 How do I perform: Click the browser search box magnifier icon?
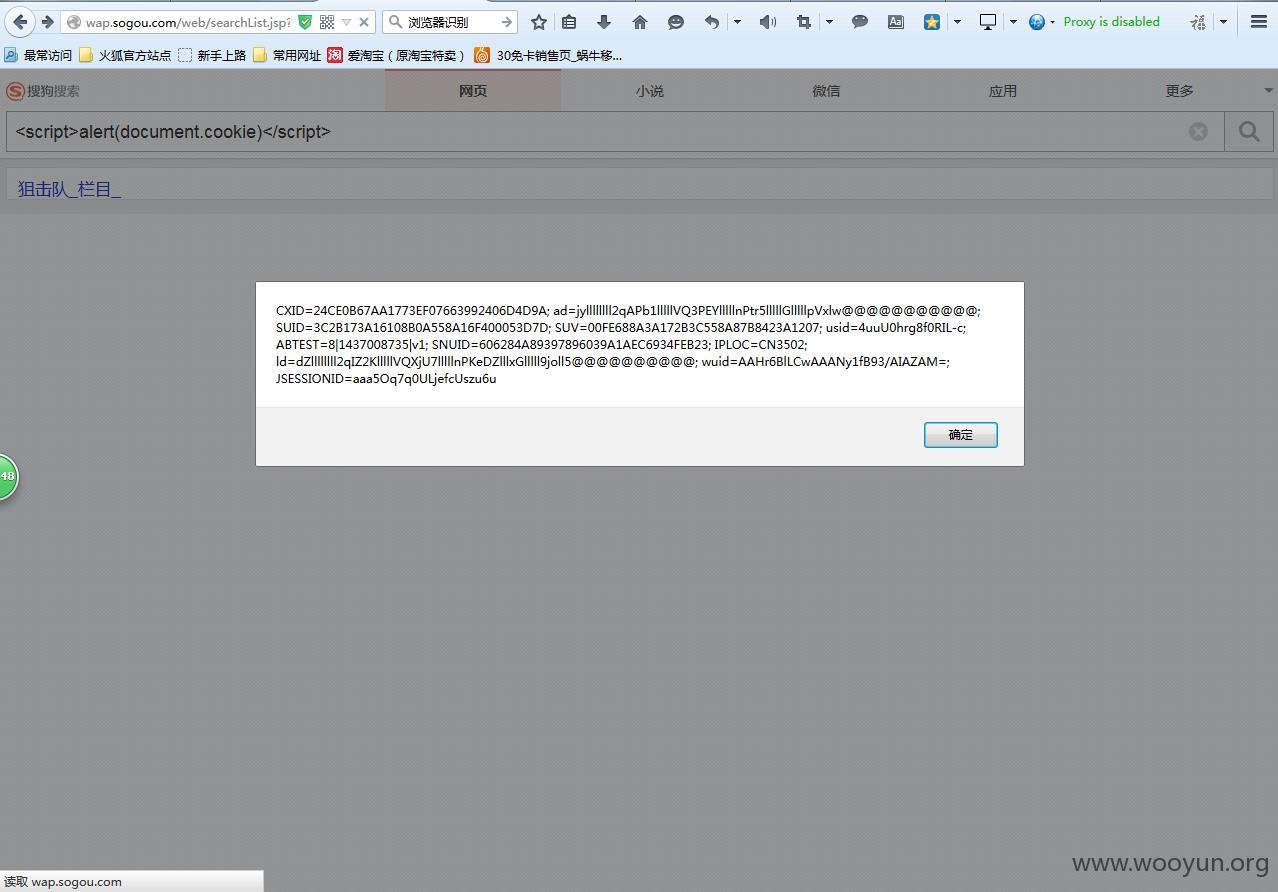(x=395, y=22)
